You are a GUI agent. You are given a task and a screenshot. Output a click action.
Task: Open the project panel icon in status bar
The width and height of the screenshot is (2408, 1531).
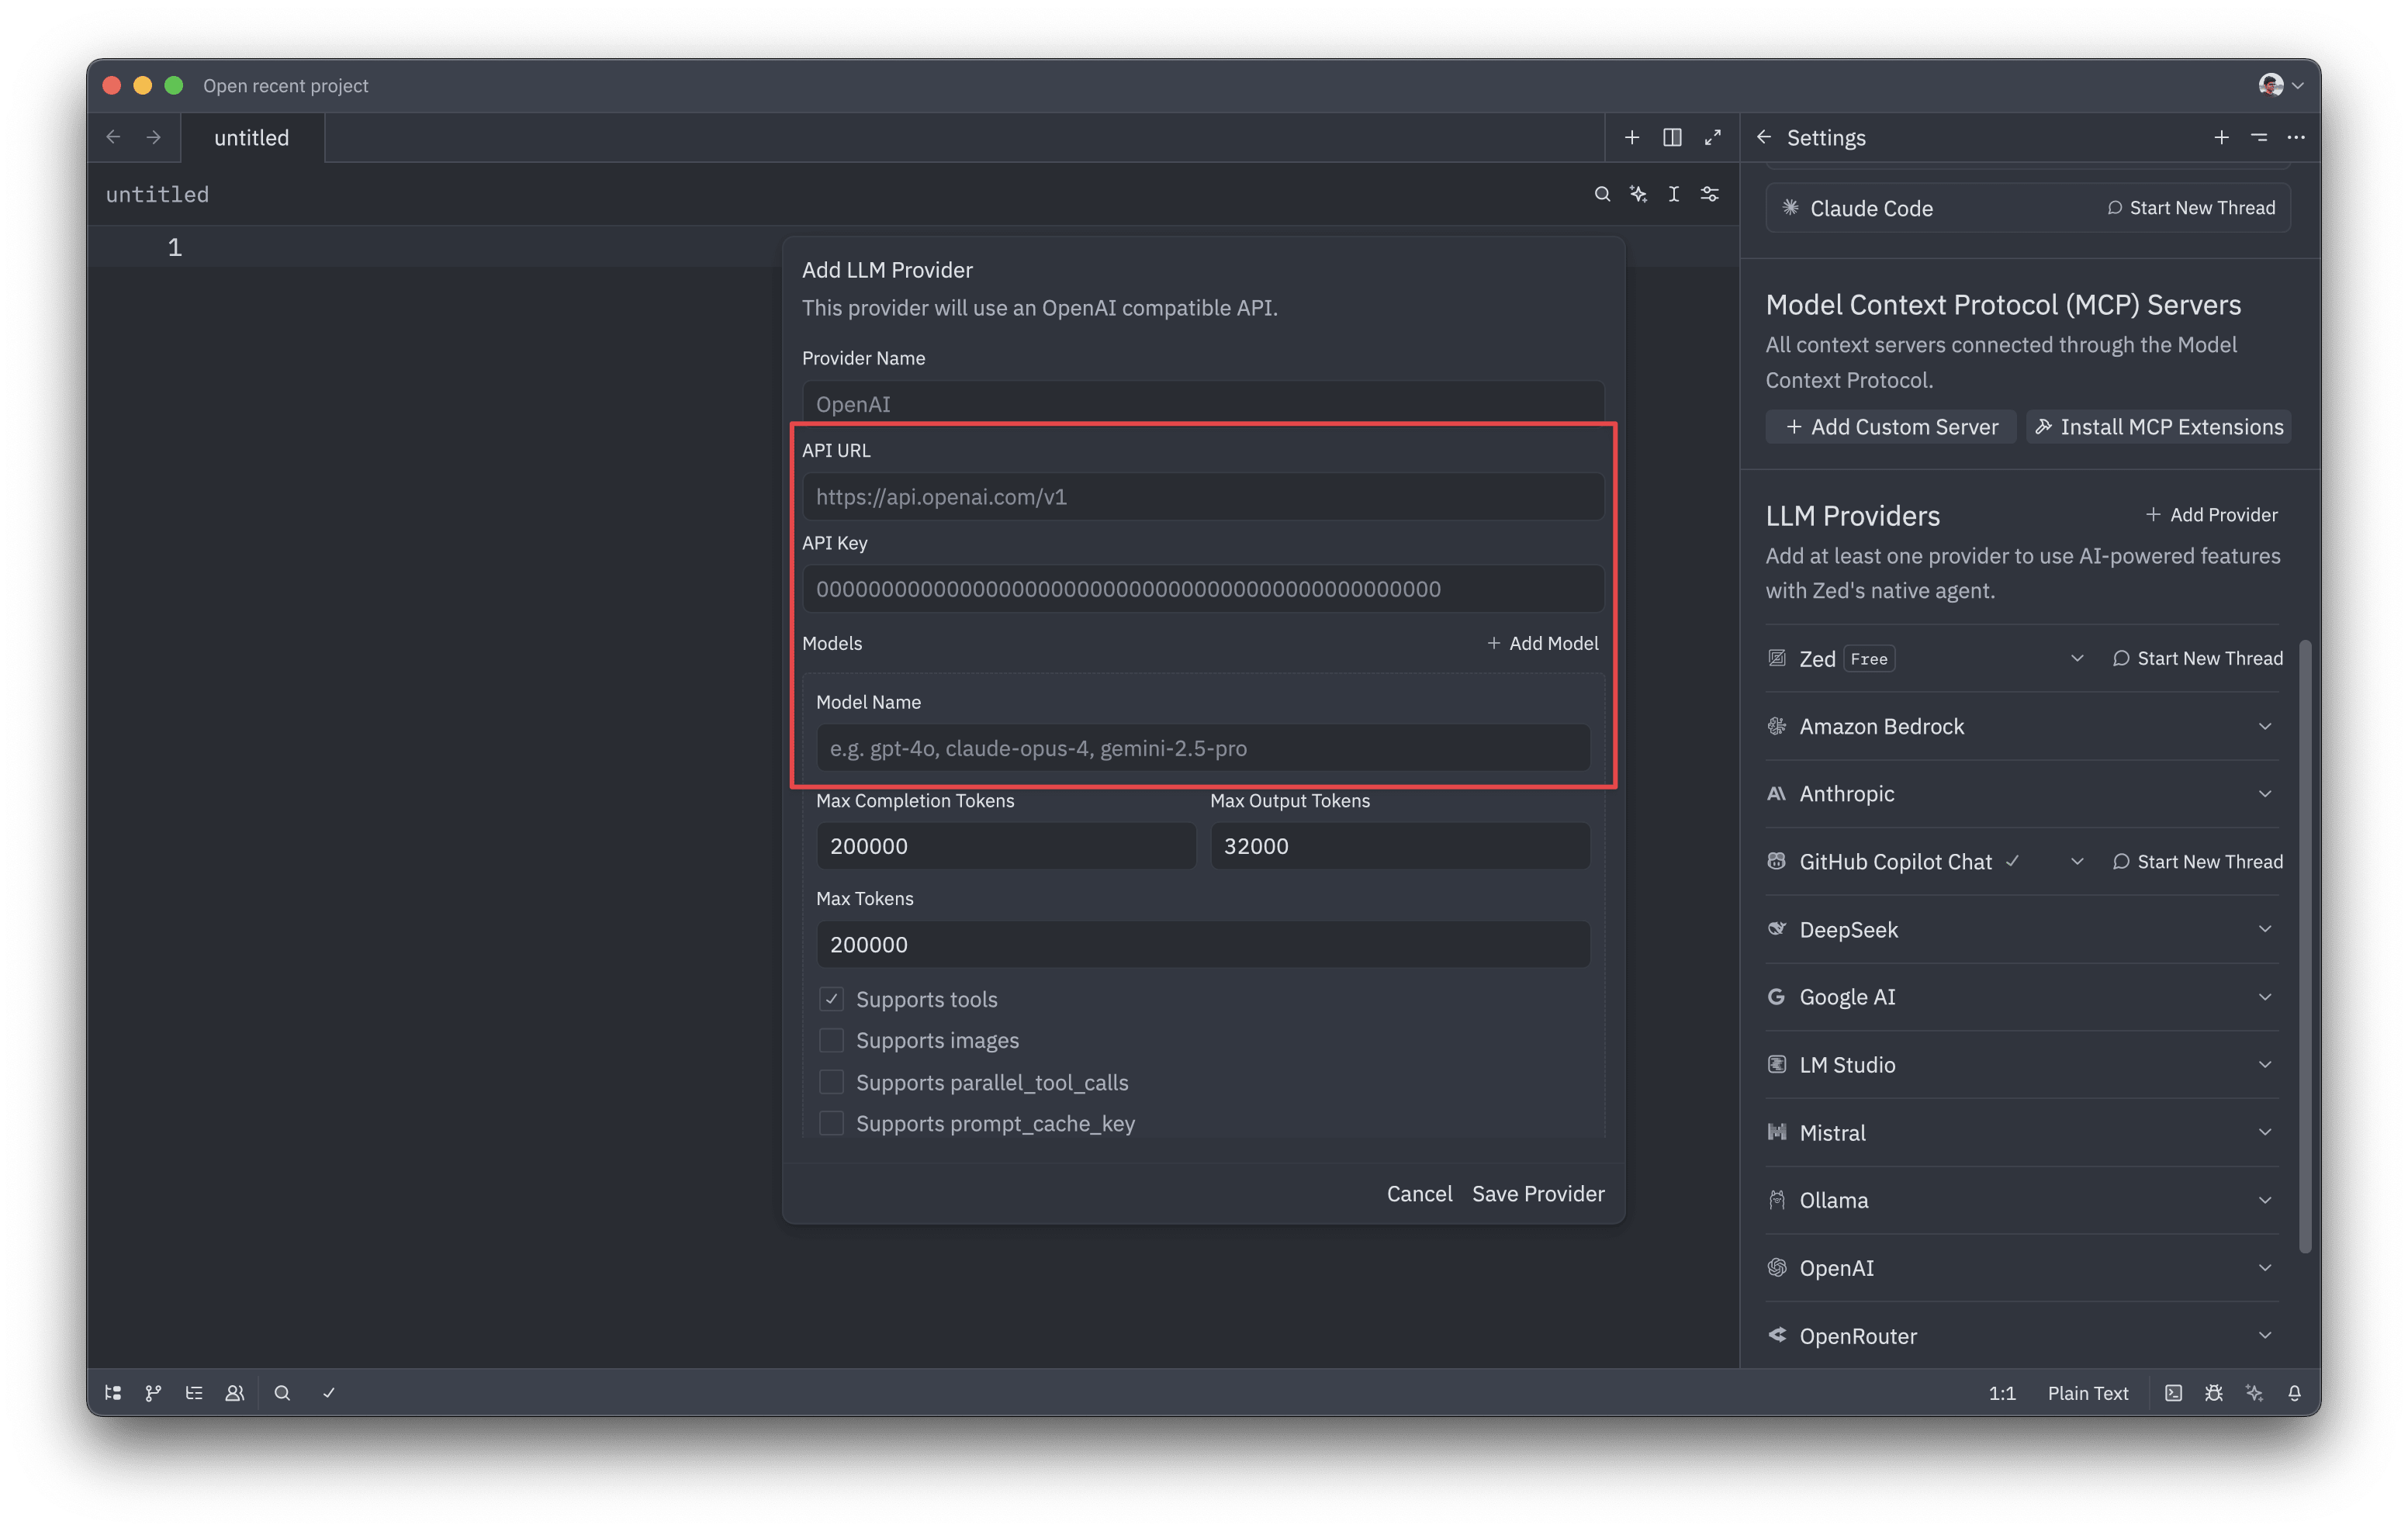113,1392
